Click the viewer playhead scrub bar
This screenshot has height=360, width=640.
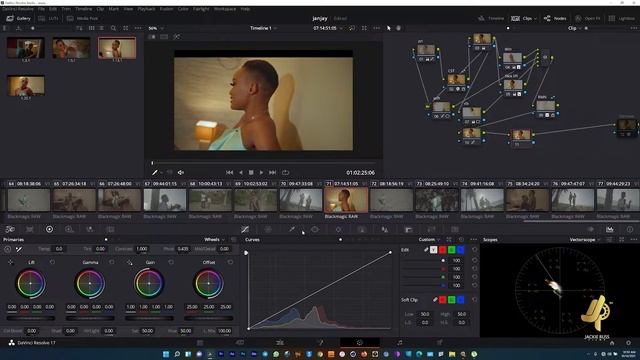263,163
